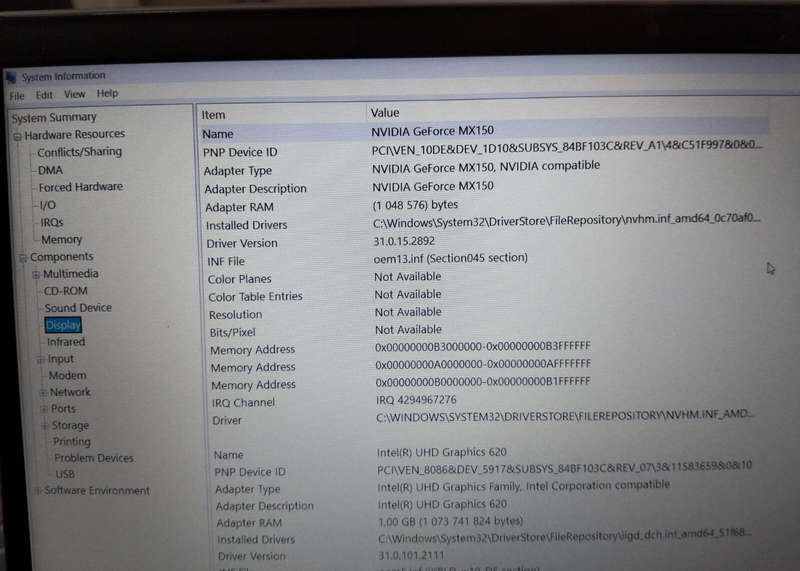Select 'oem13.inf (Section045 section)' value
Image resolution: width=800 pixels, height=571 pixels.
pyautogui.click(x=451, y=258)
